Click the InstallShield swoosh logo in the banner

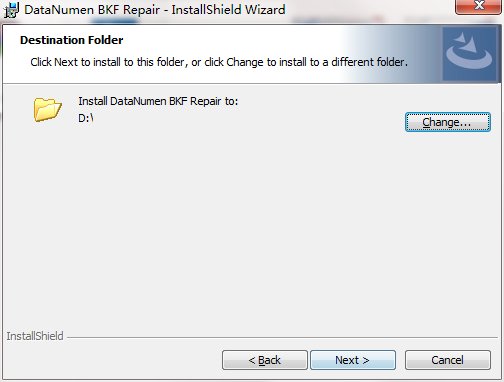pyautogui.click(x=469, y=53)
